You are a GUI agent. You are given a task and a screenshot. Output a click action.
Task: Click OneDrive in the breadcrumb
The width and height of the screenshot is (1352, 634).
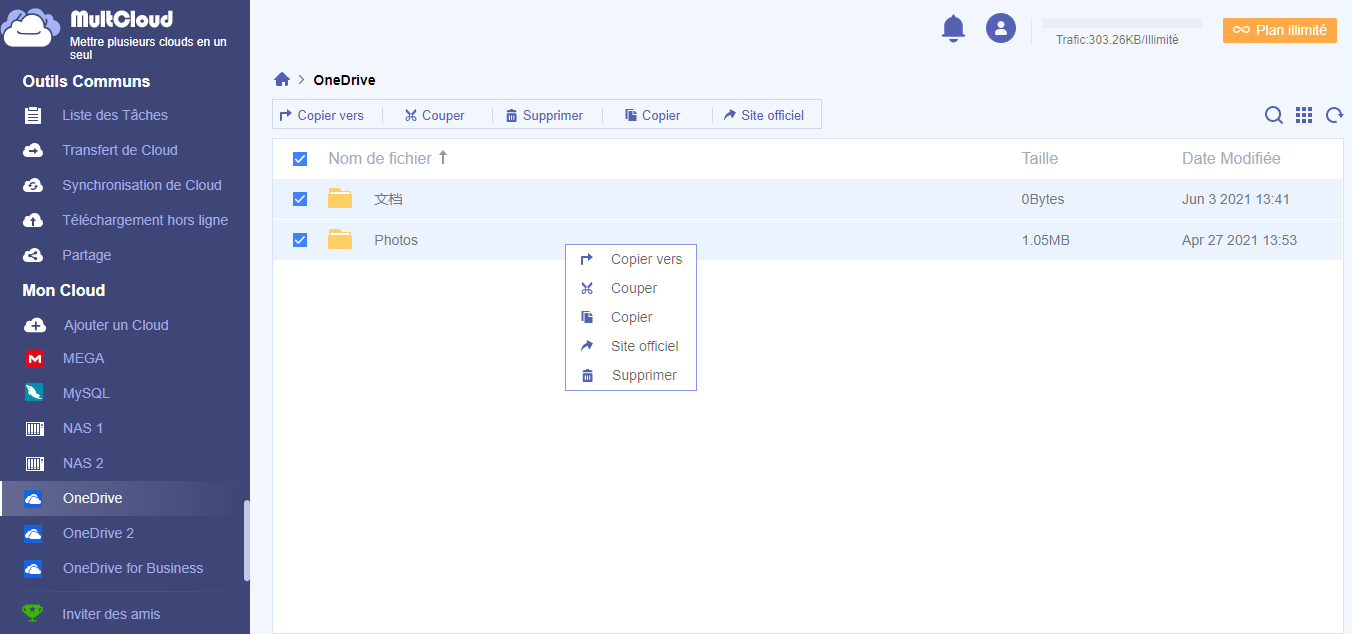pyautogui.click(x=344, y=80)
